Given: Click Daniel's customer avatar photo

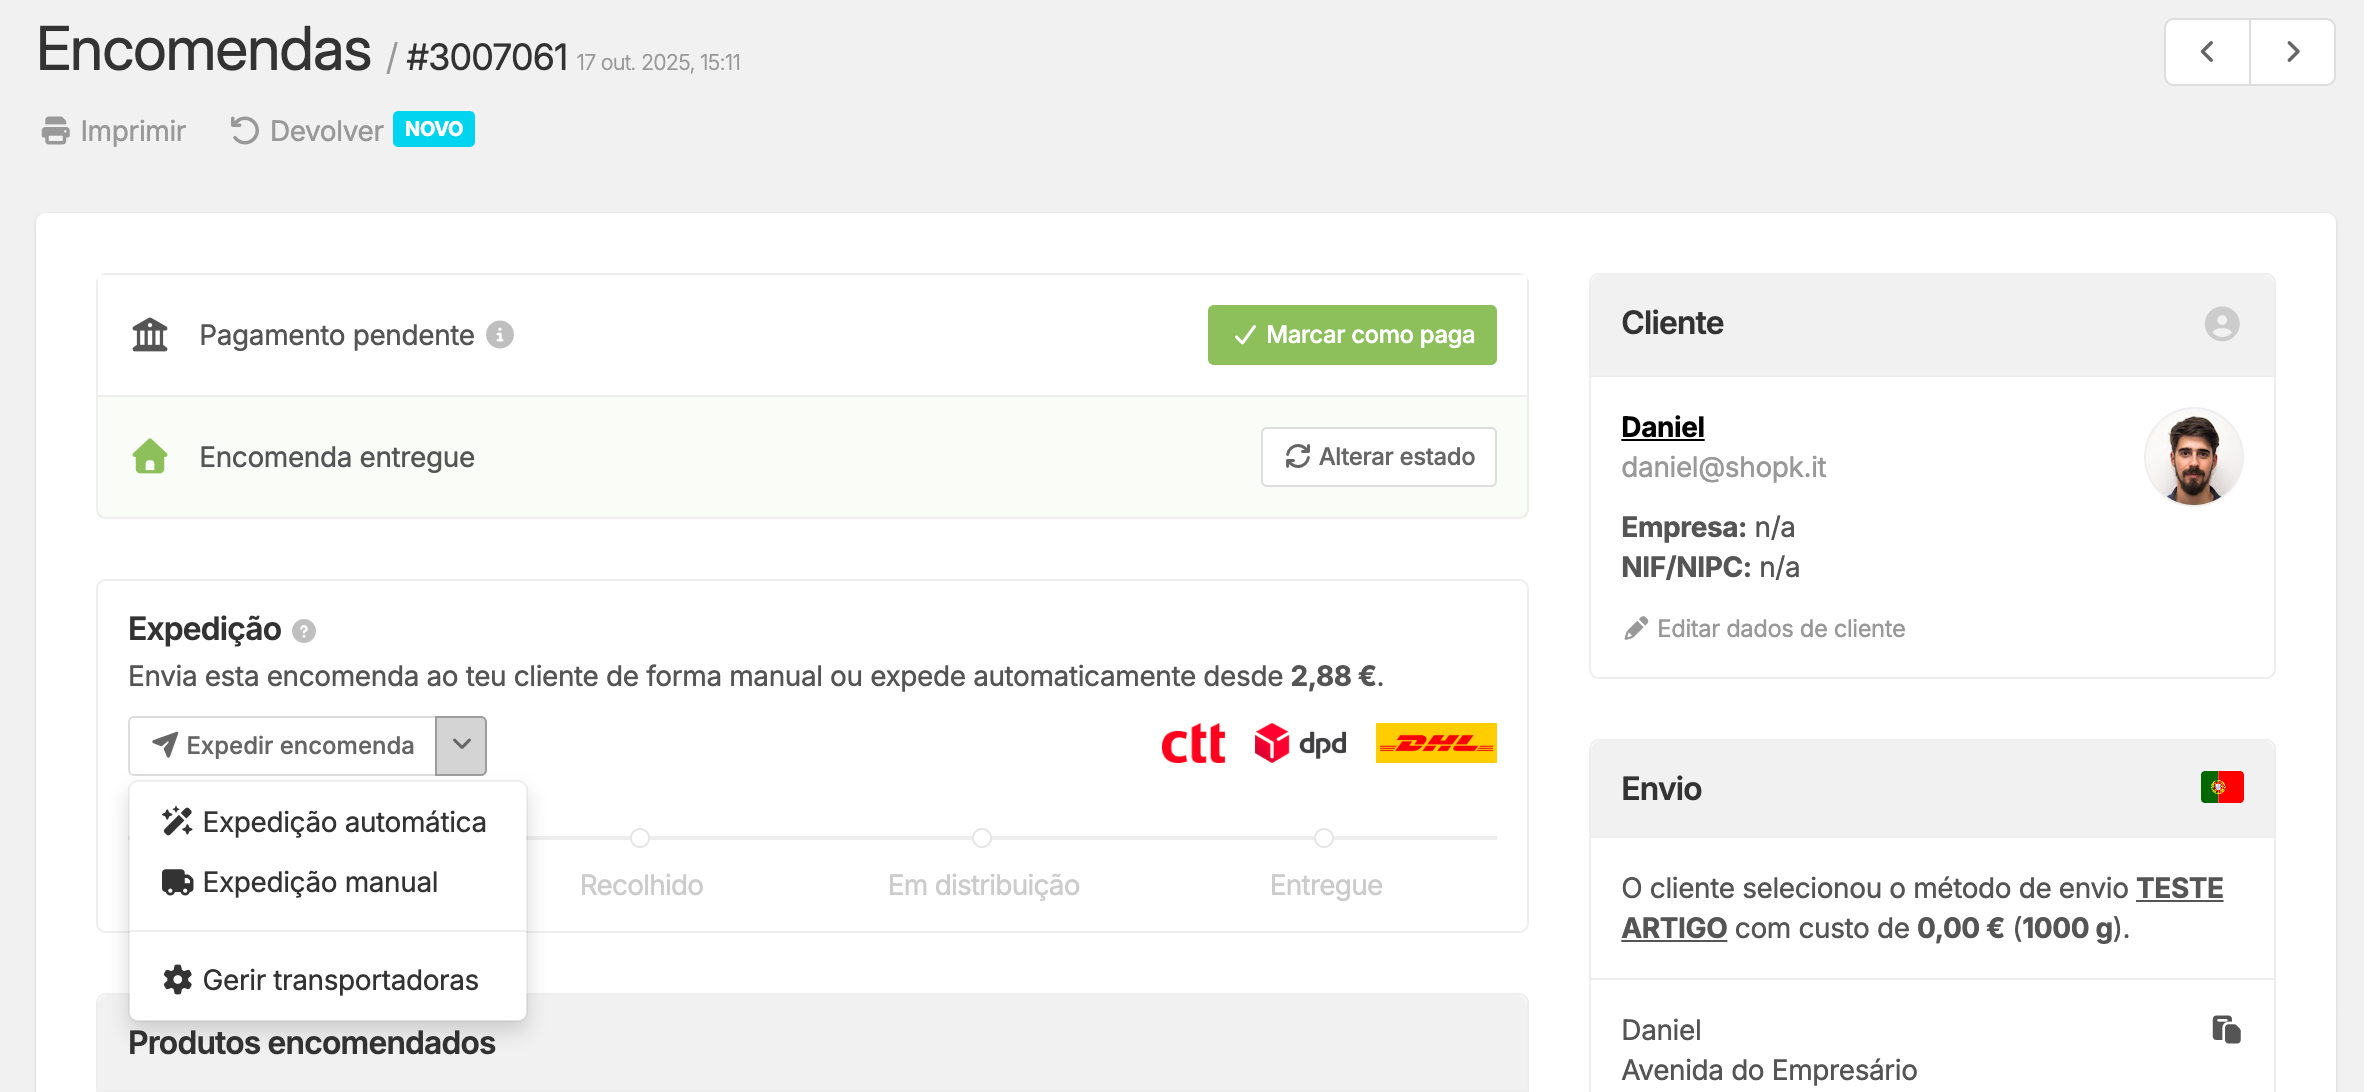Looking at the screenshot, I should (x=2193, y=457).
